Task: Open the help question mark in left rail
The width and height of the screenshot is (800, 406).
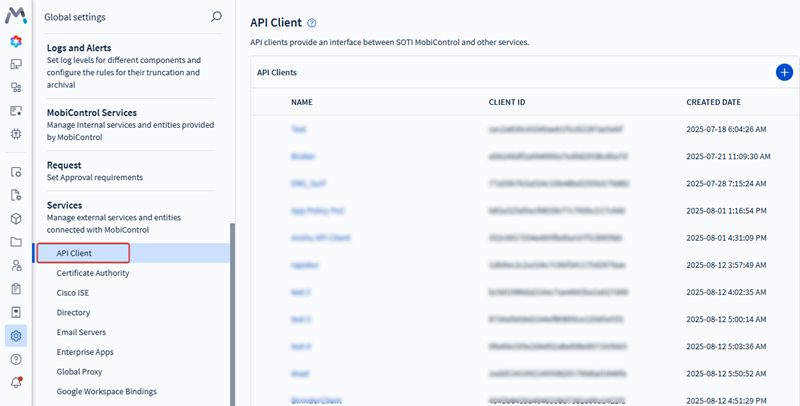Action: pyautogui.click(x=16, y=359)
